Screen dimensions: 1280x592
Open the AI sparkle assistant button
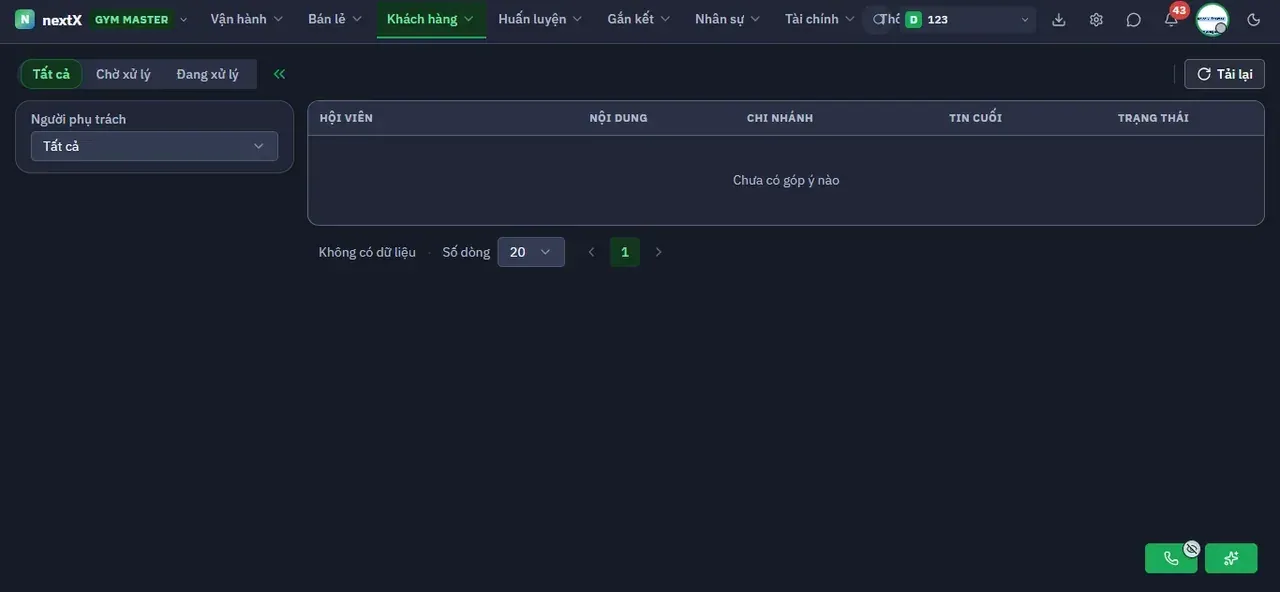pyautogui.click(x=1231, y=558)
